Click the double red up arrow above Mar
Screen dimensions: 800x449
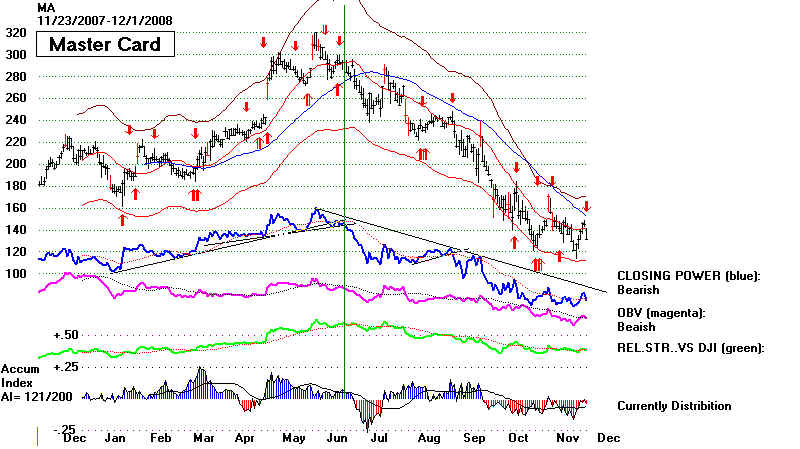tap(196, 195)
